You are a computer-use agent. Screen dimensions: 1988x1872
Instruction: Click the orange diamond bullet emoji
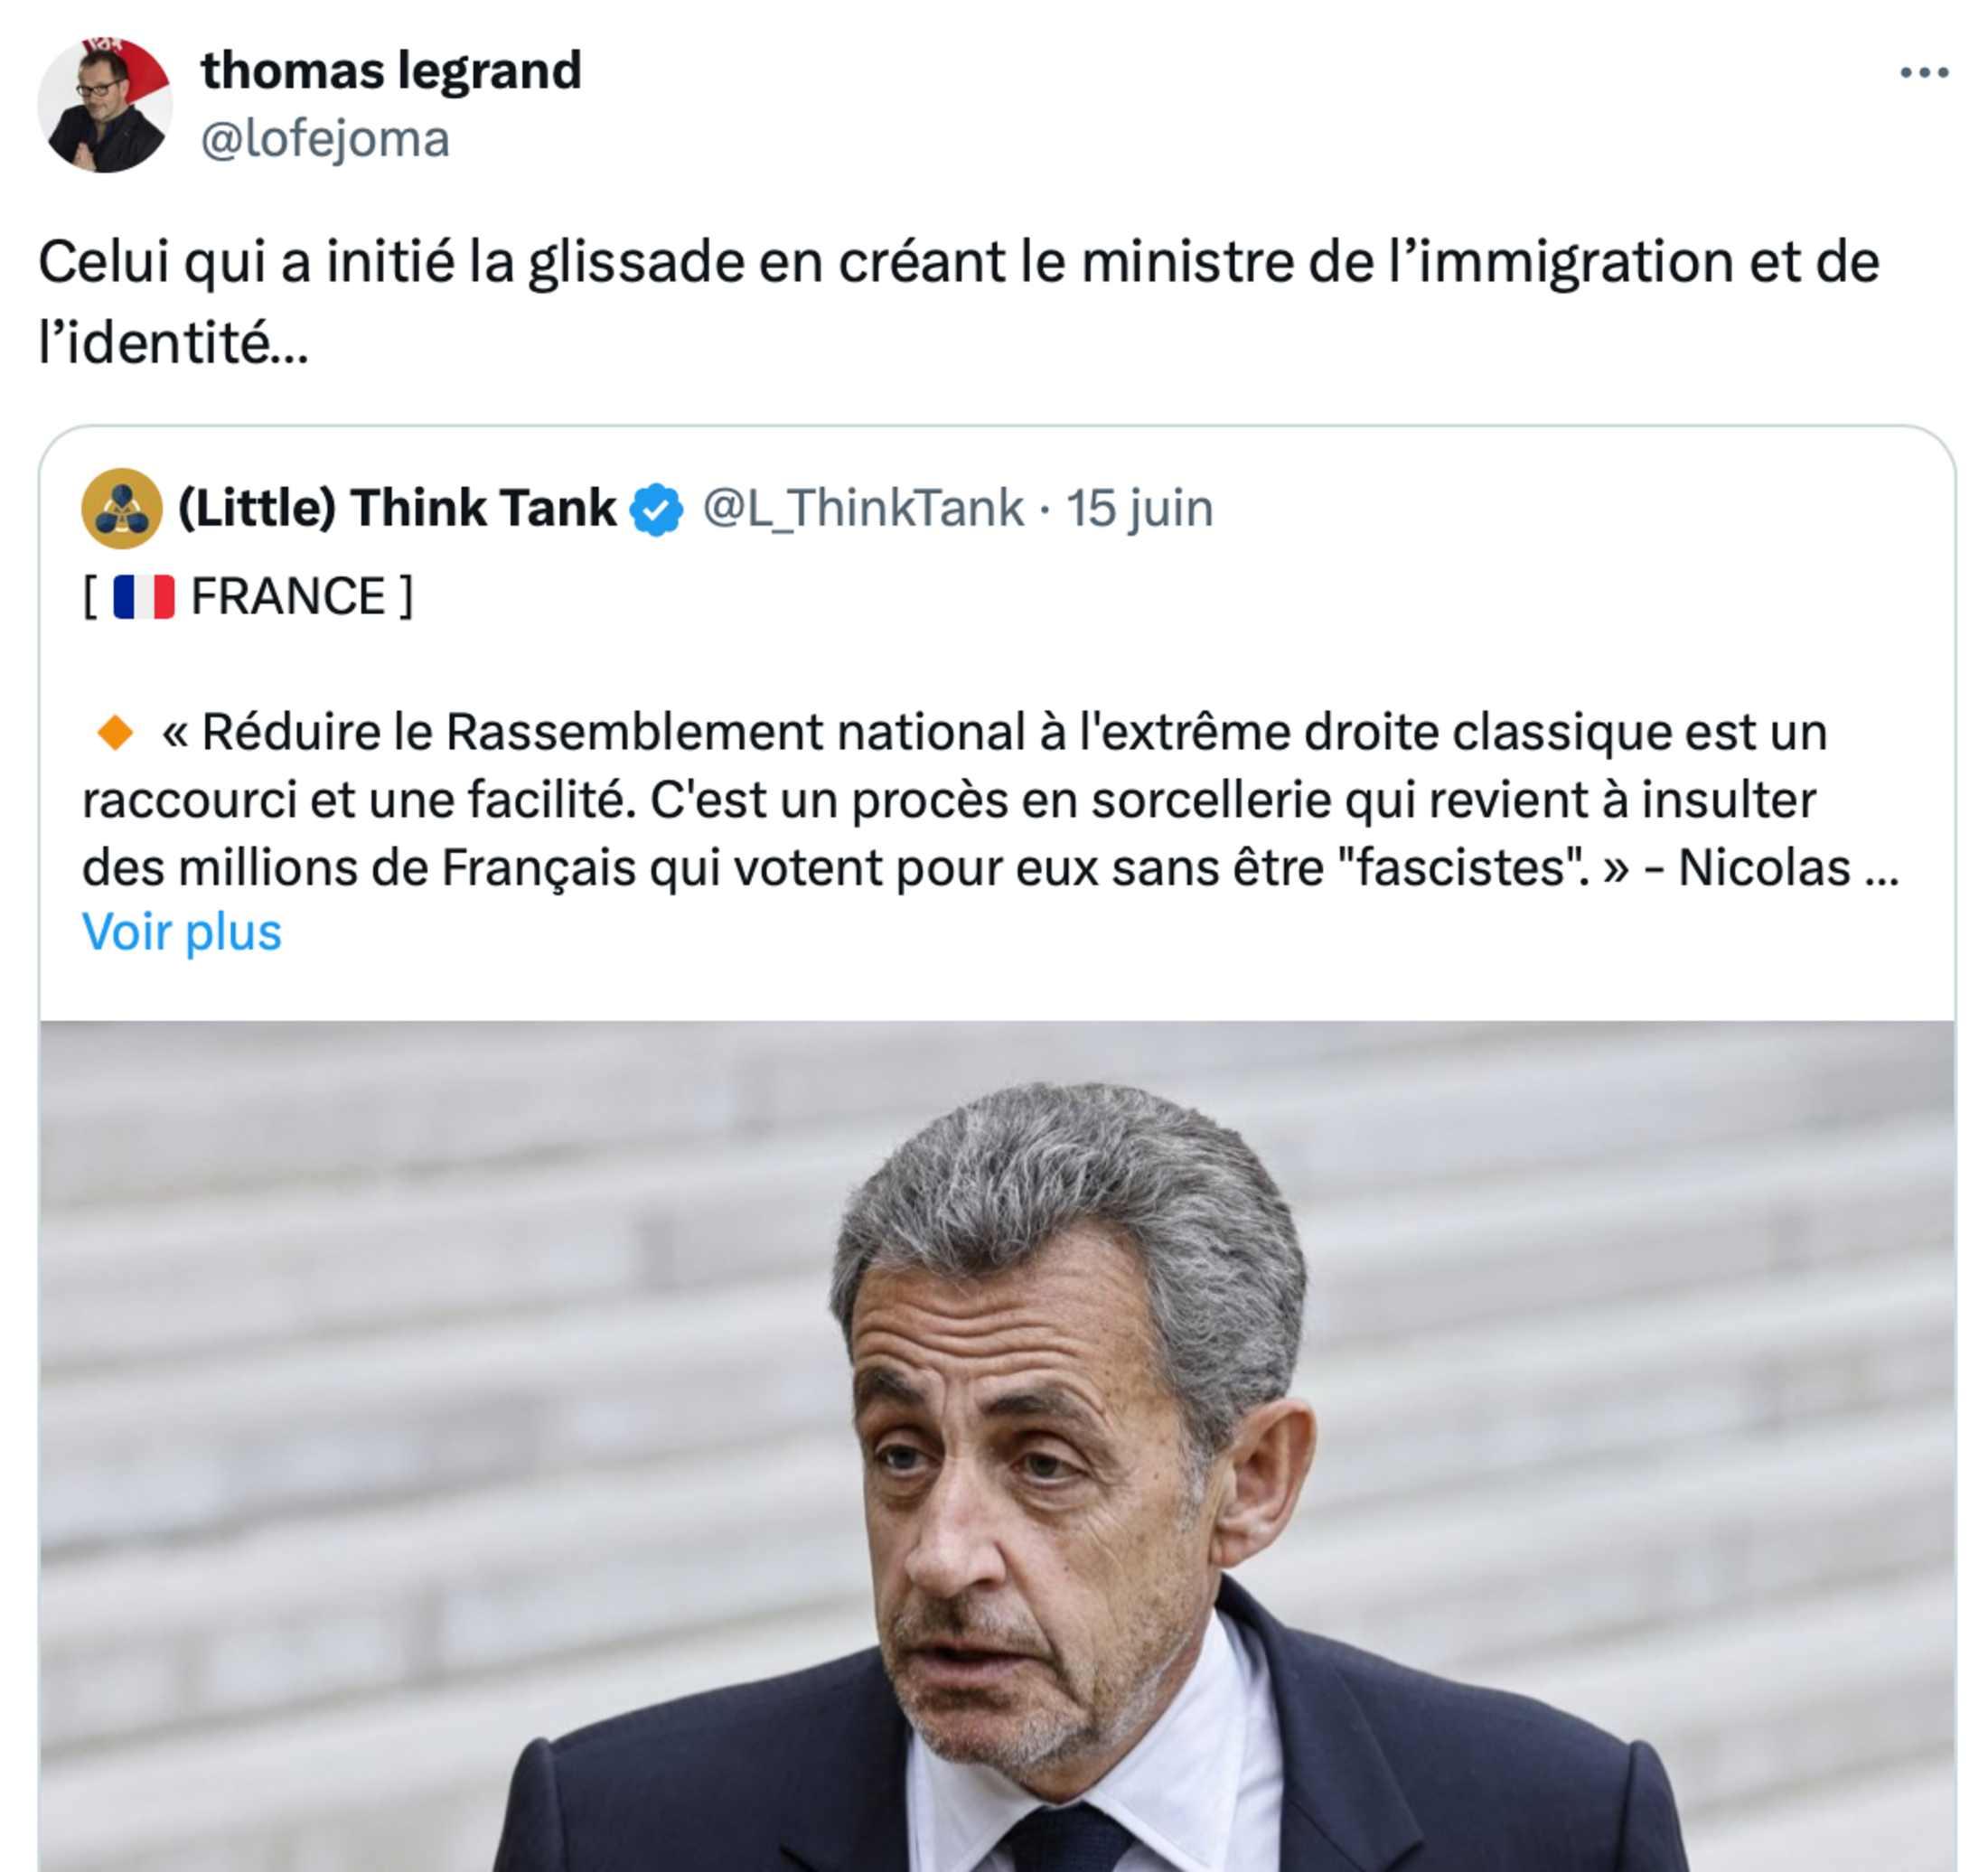115,733
